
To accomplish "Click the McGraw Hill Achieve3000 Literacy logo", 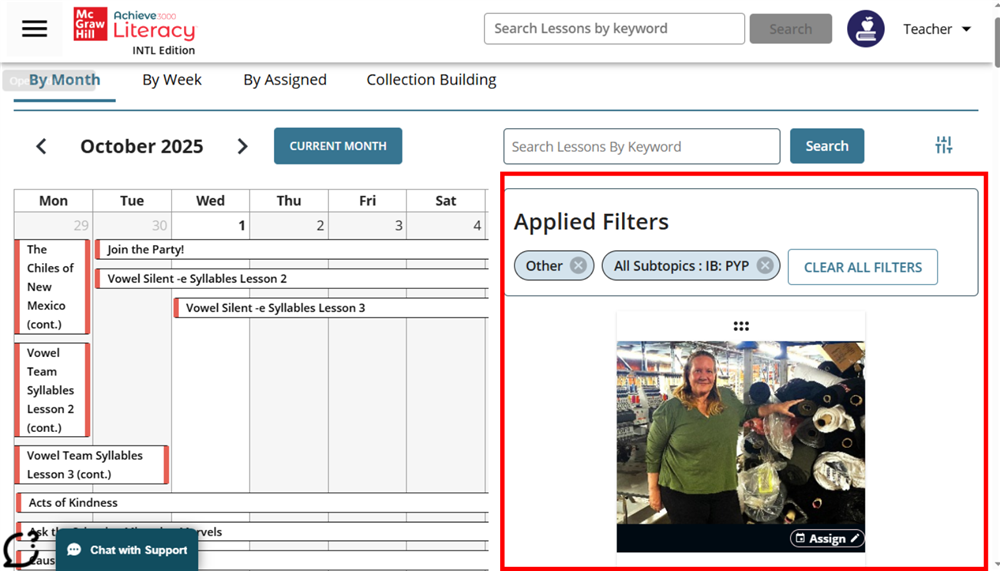I will [x=135, y=29].
